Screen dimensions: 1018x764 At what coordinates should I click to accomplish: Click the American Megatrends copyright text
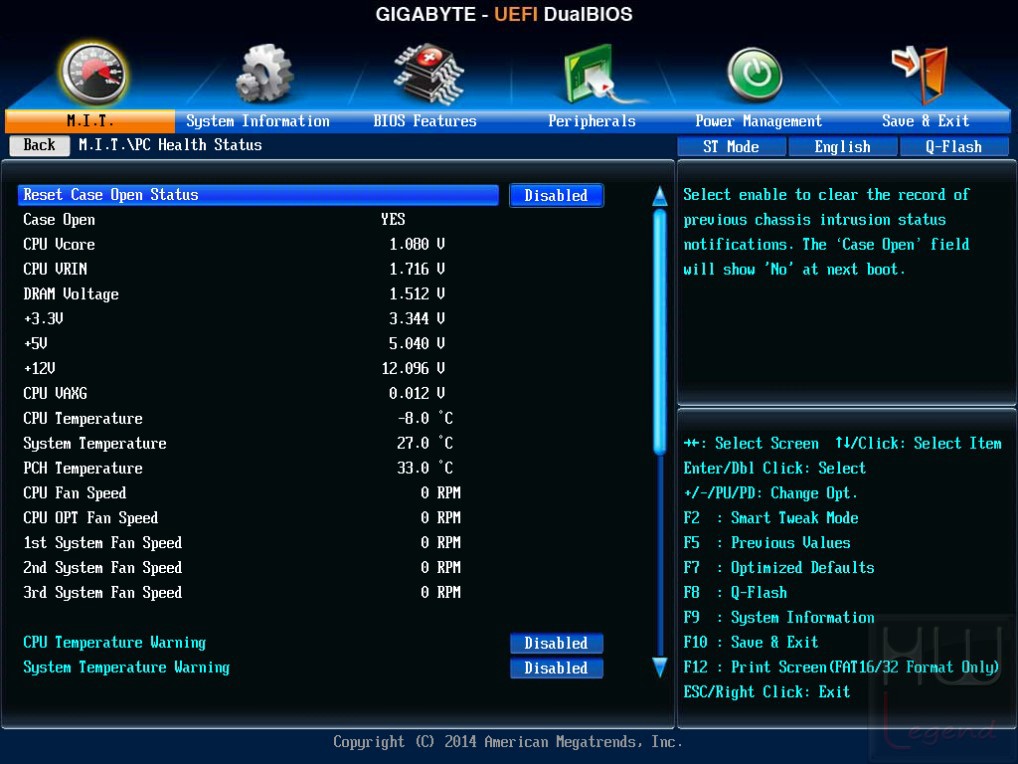(508, 741)
